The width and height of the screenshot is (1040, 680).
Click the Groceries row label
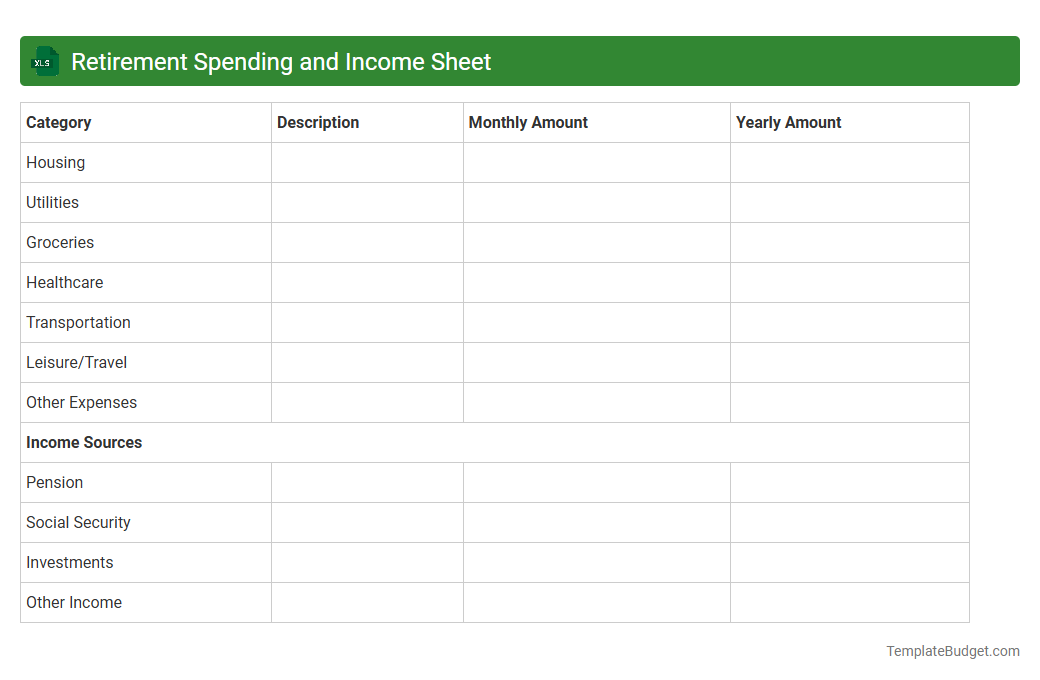(x=60, y=242)
